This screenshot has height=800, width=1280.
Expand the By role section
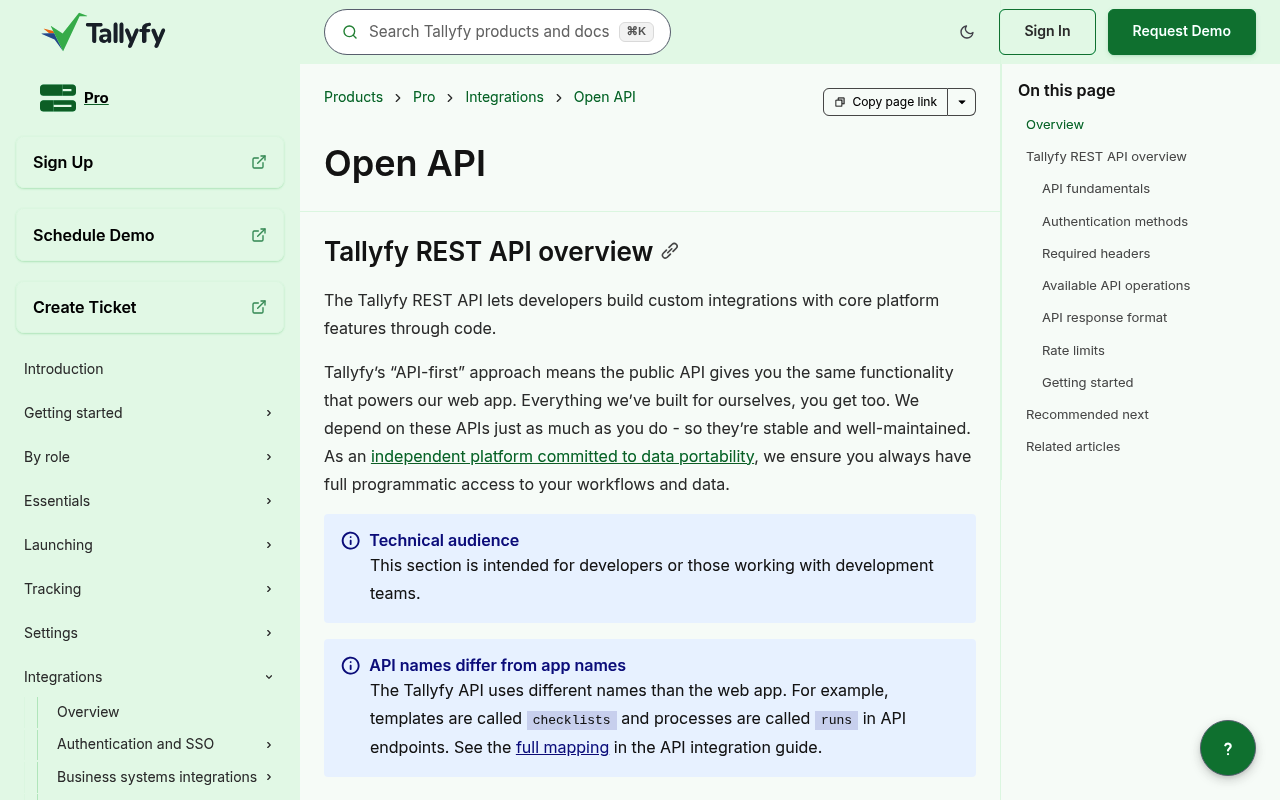pyautogui.click(x=269, y=457)
